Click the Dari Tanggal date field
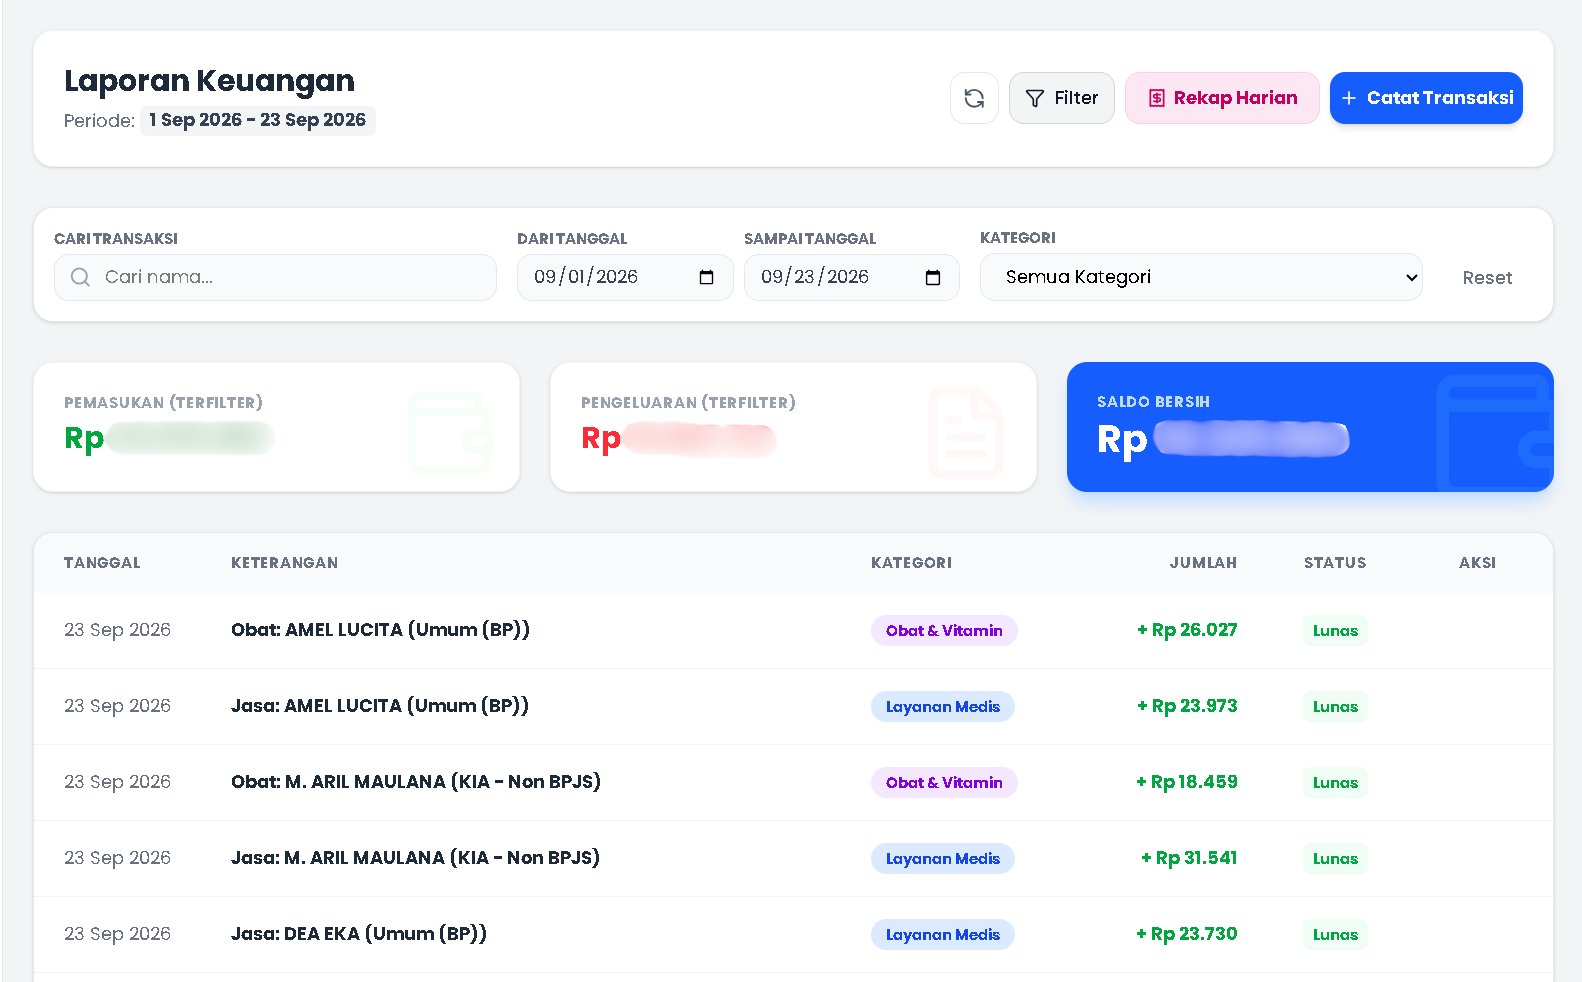The image size is (1582, 982). [625, 277]
